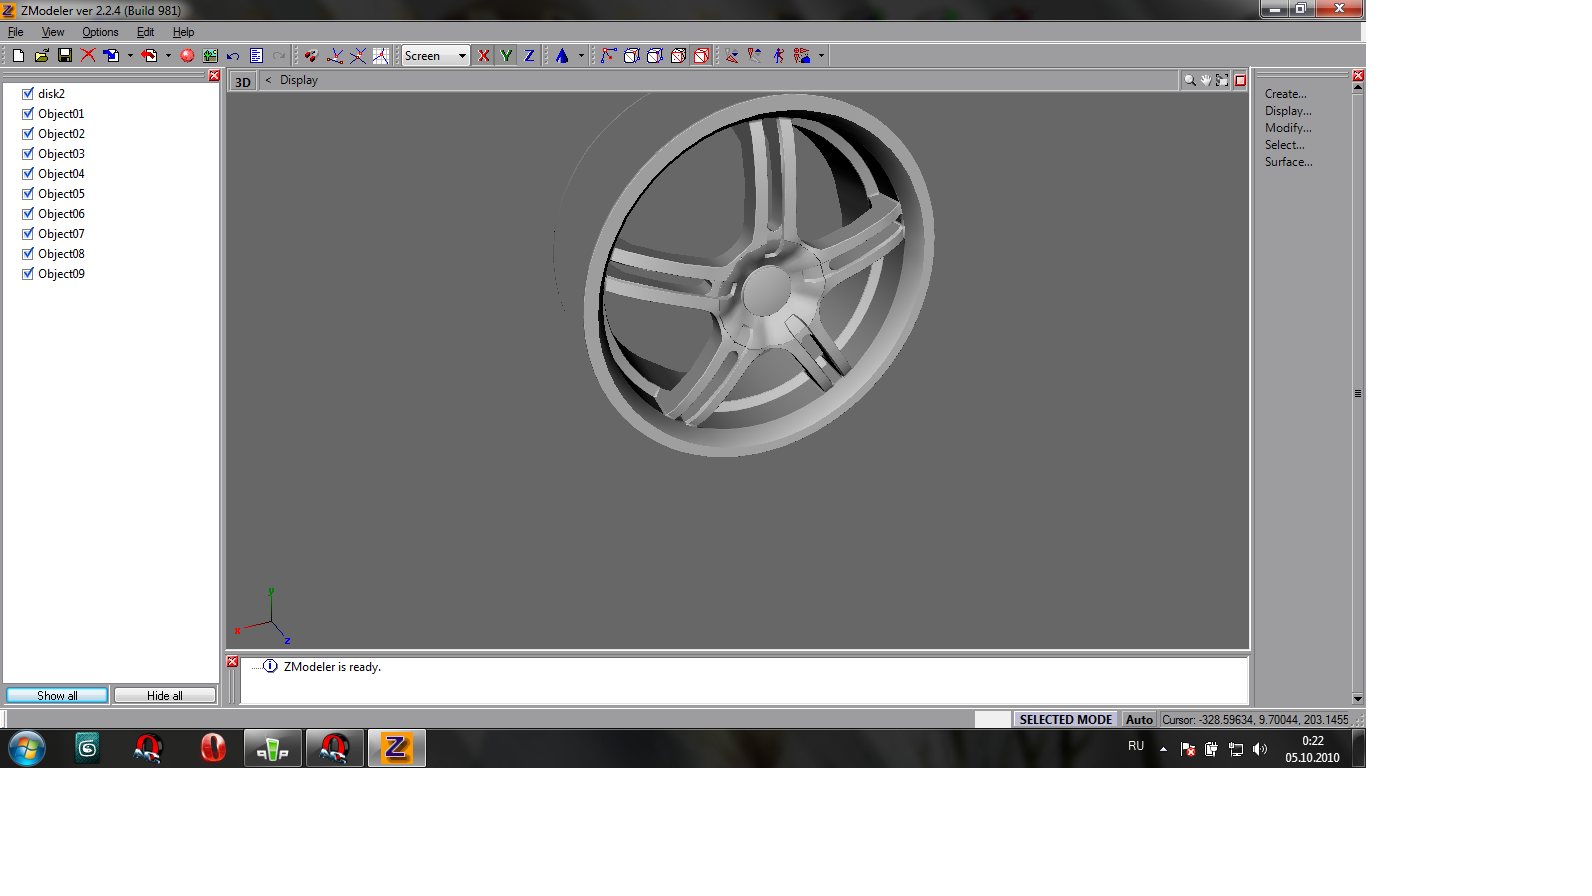Expand the Surface... command group
Image resolution: width=1592 pixels, height=896 pixels.
(1288, 162)
